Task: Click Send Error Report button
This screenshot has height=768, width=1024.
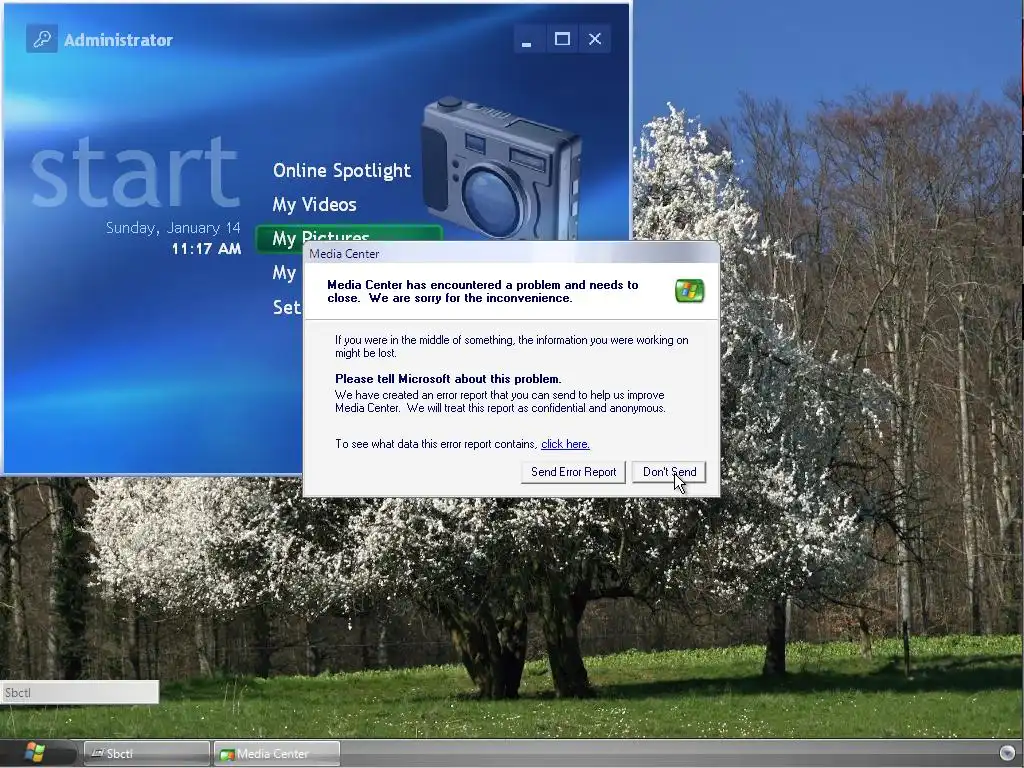Action: [573, 472]
